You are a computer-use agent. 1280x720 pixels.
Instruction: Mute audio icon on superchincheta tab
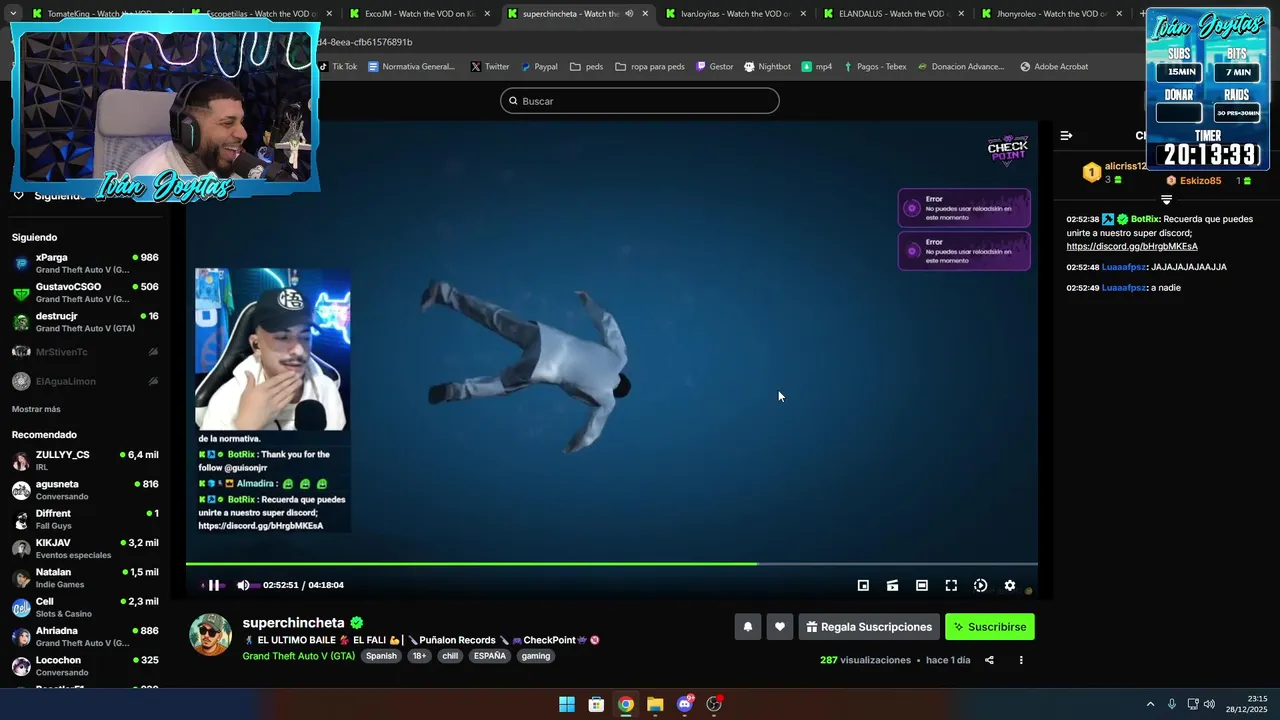coord(629,14)
